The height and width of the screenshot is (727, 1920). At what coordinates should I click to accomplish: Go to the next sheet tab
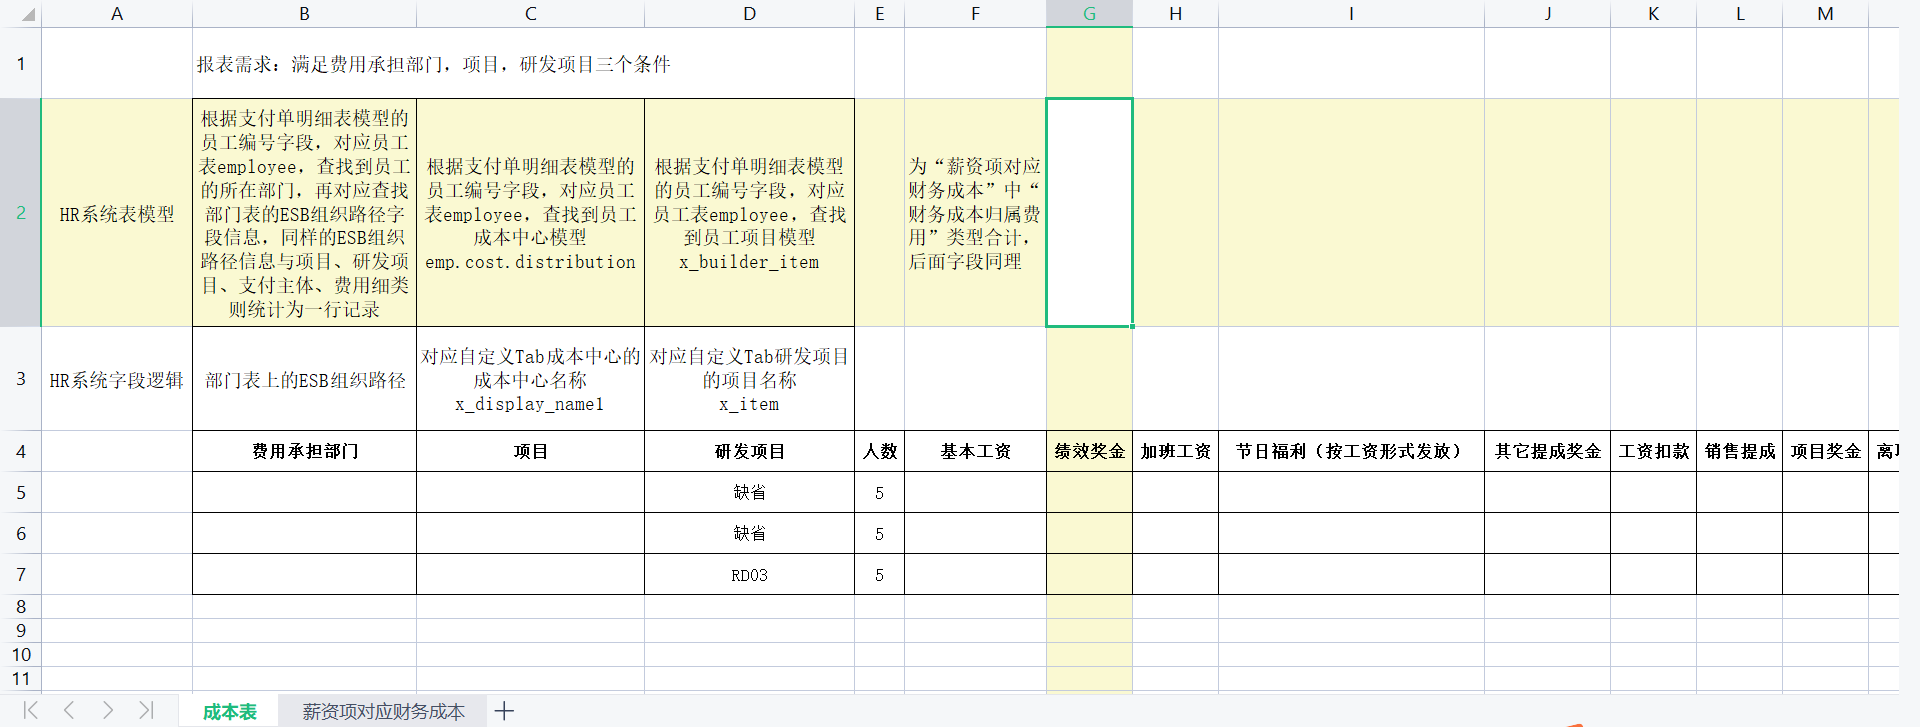(108, 711)
